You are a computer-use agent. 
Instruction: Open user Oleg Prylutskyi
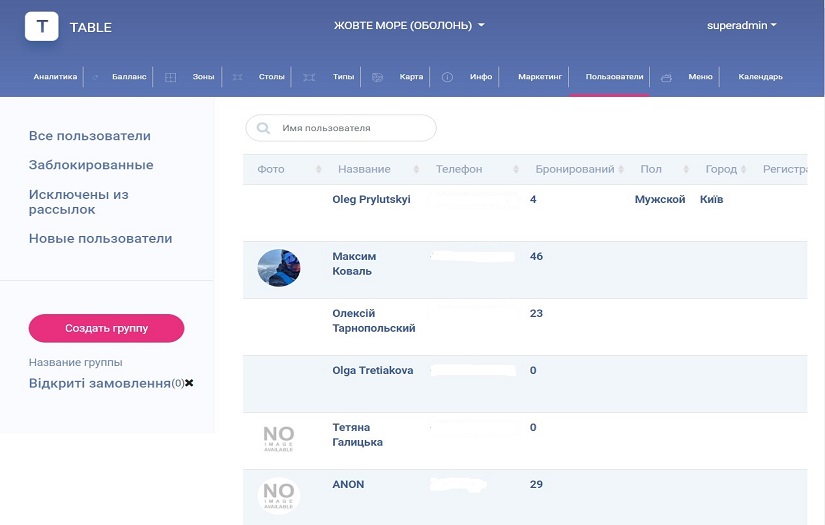click(371, 199)
